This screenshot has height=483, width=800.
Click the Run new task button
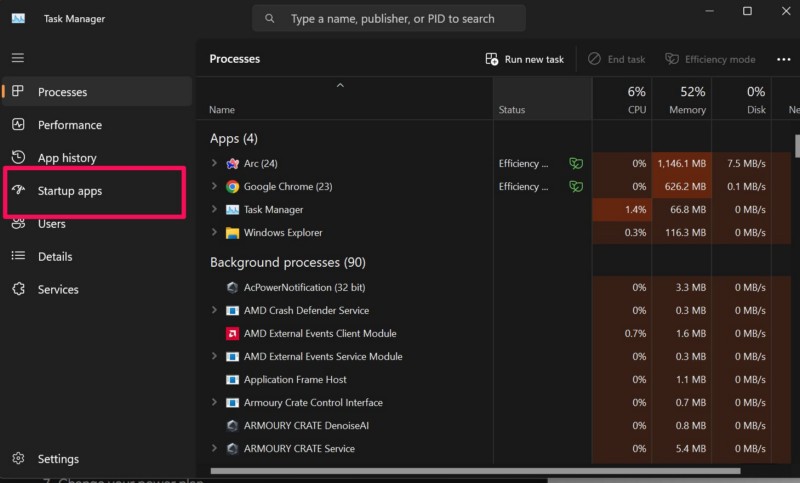coord(524,59)
